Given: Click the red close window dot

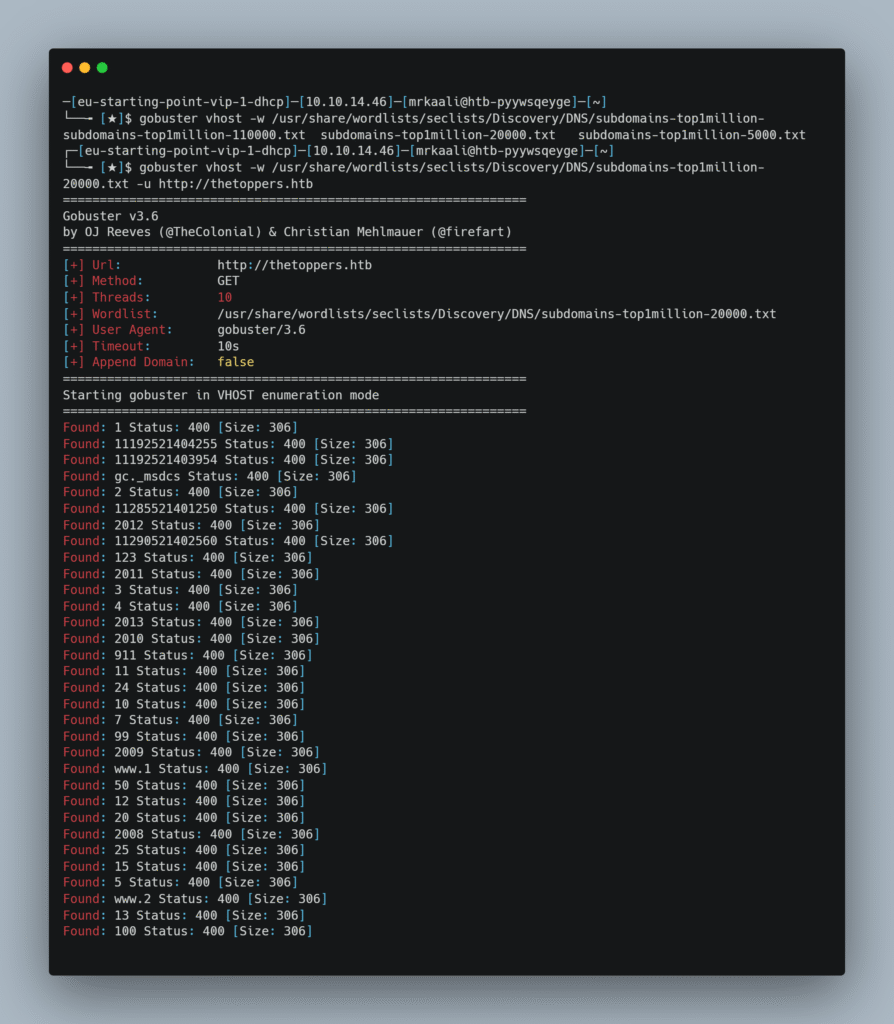Looking at the screenshot, I should (67, 68).
